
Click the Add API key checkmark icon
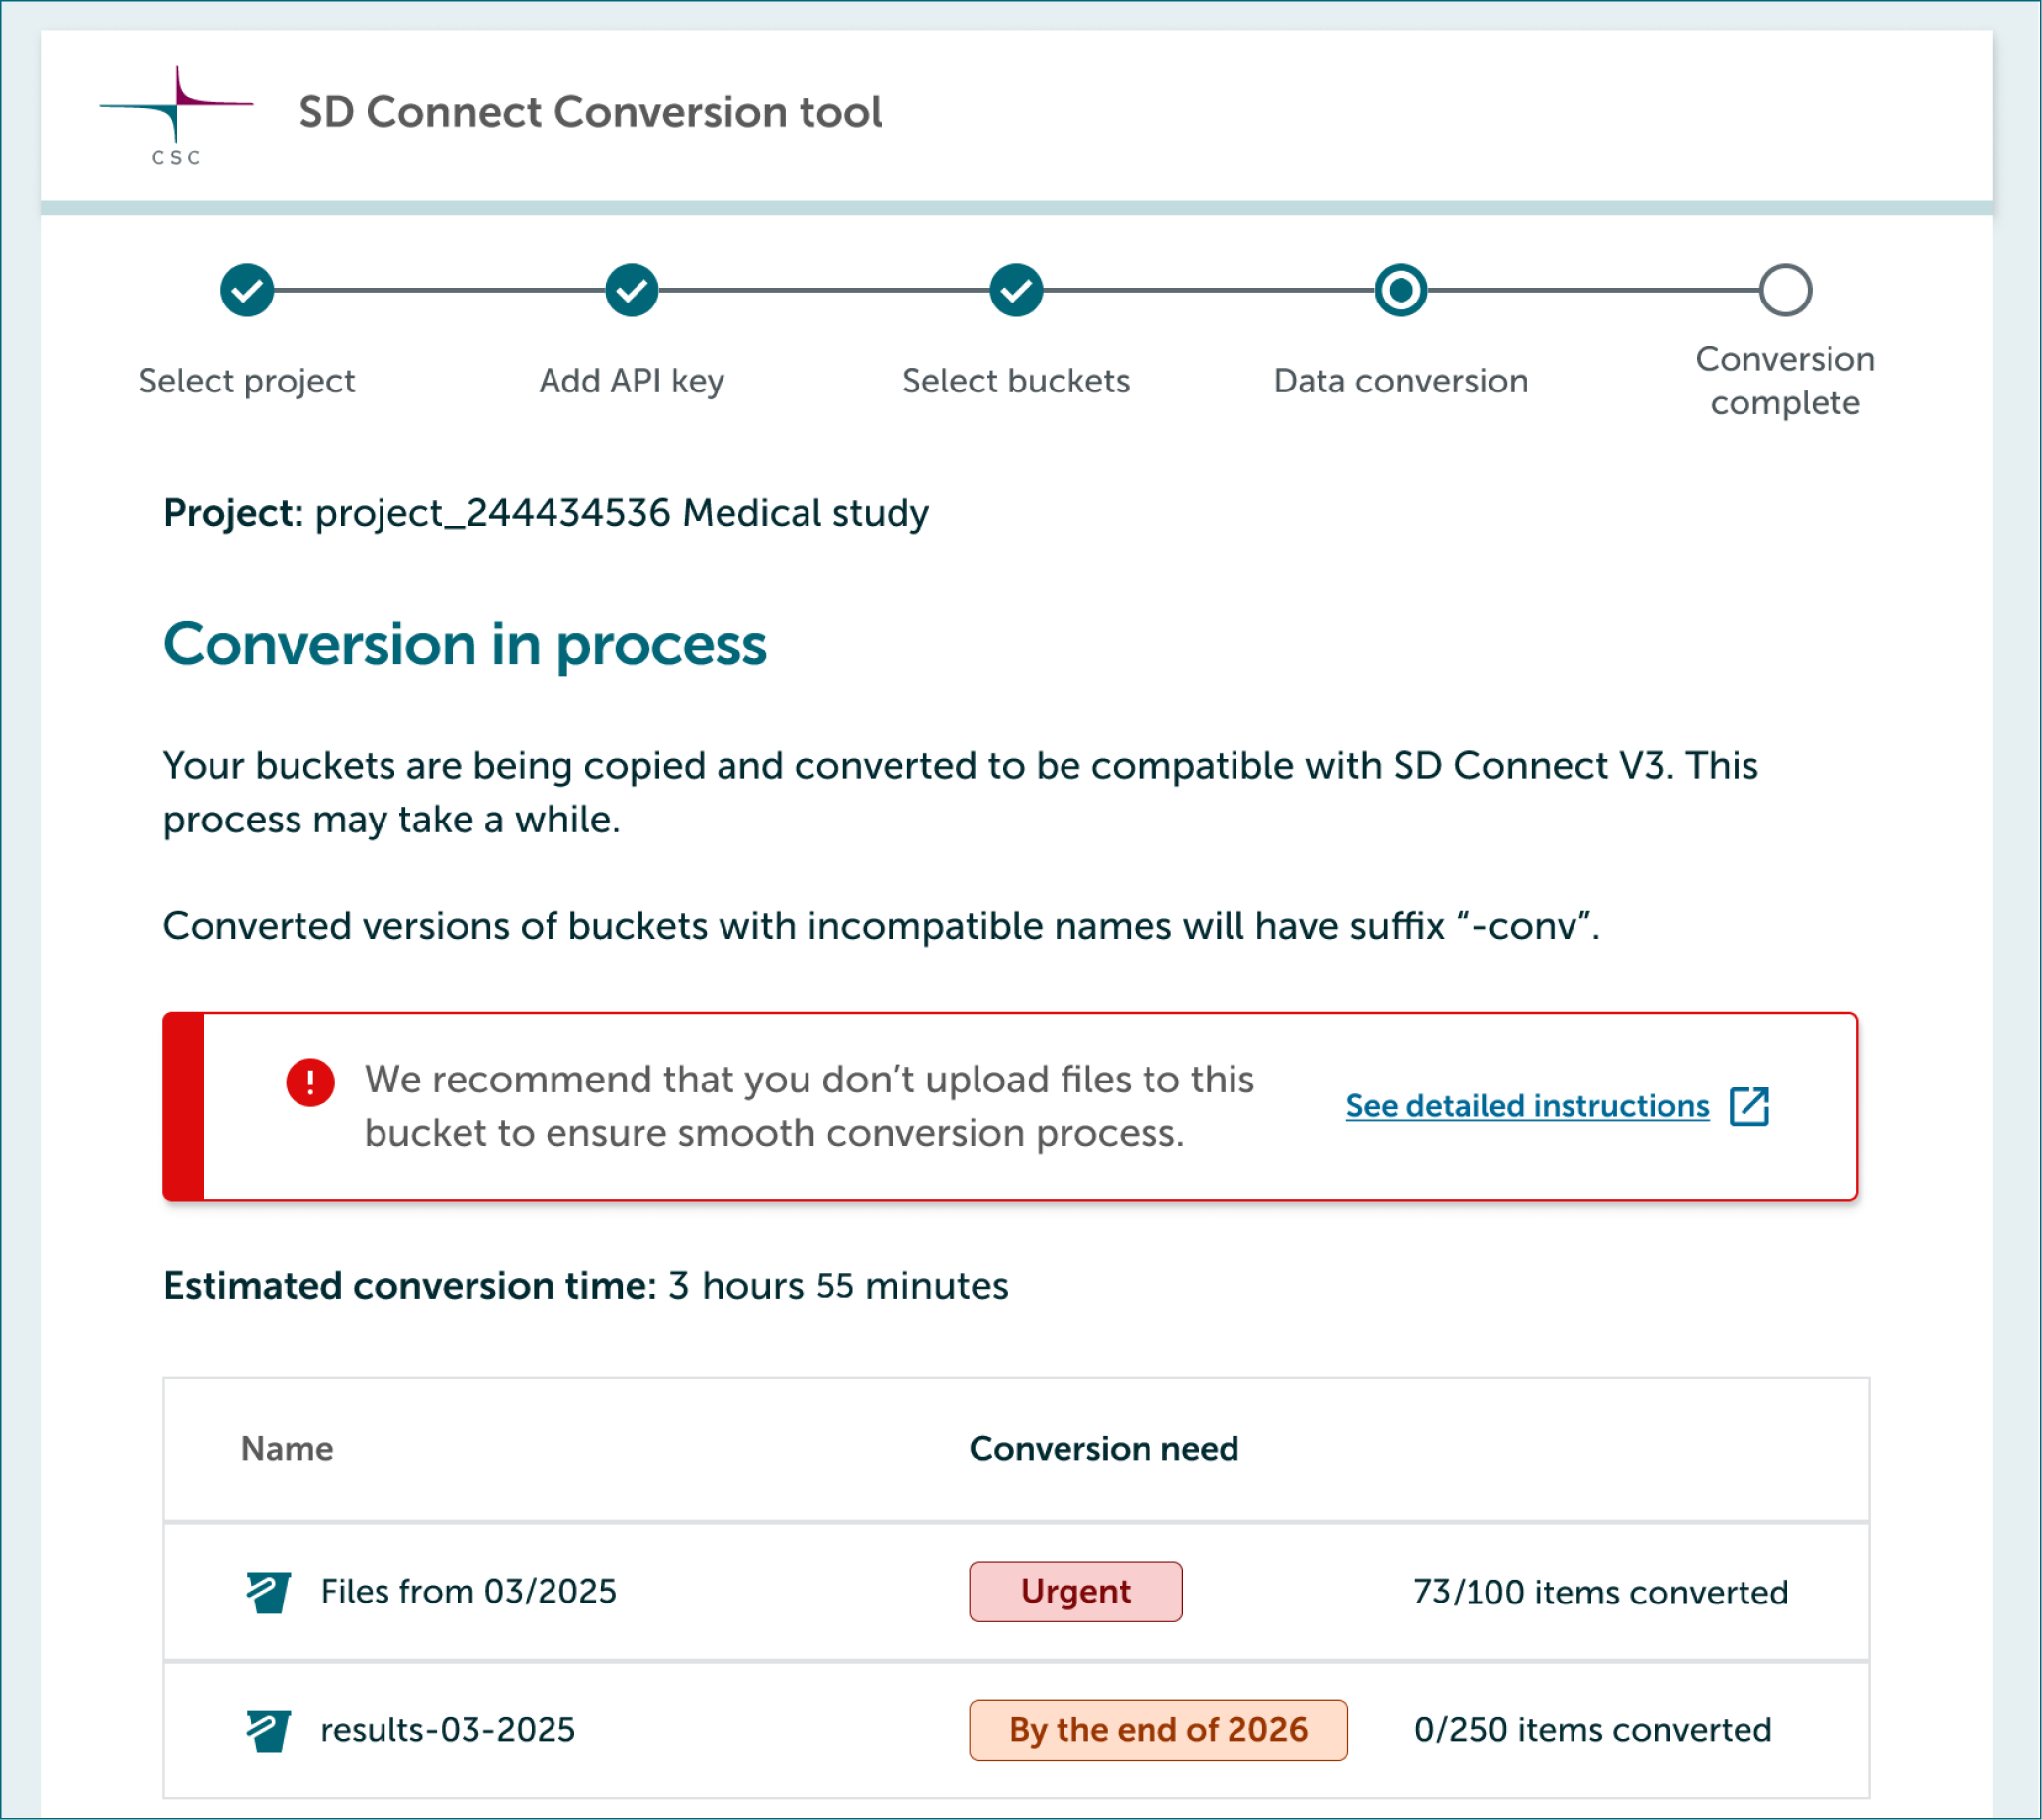click(630, 291)
